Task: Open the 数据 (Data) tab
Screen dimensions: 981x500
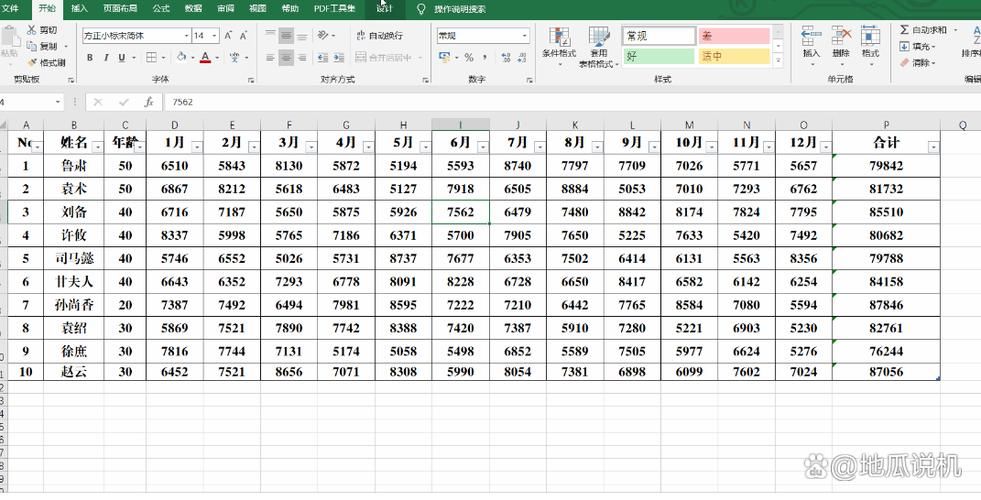Action: (193, 9)
